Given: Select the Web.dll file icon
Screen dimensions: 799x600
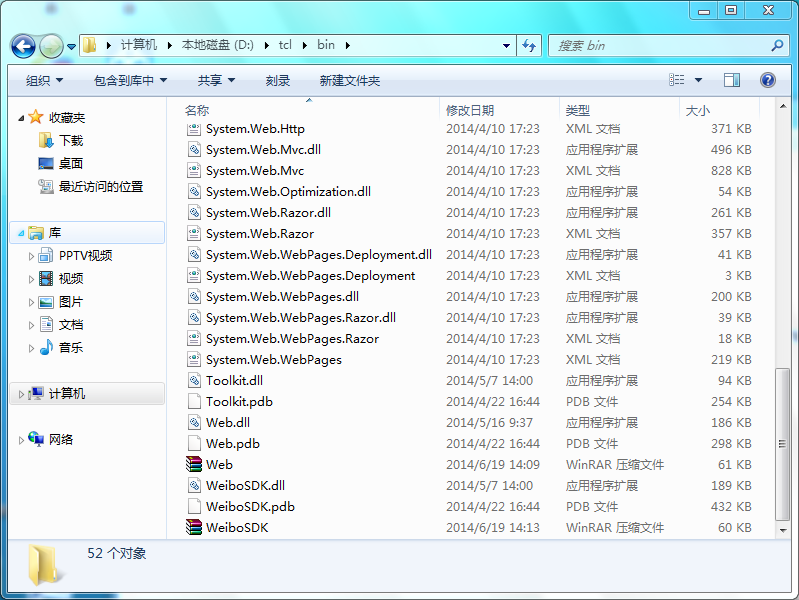Looking at the screenshot, I should pyautogui.click(x=194, y=423).
